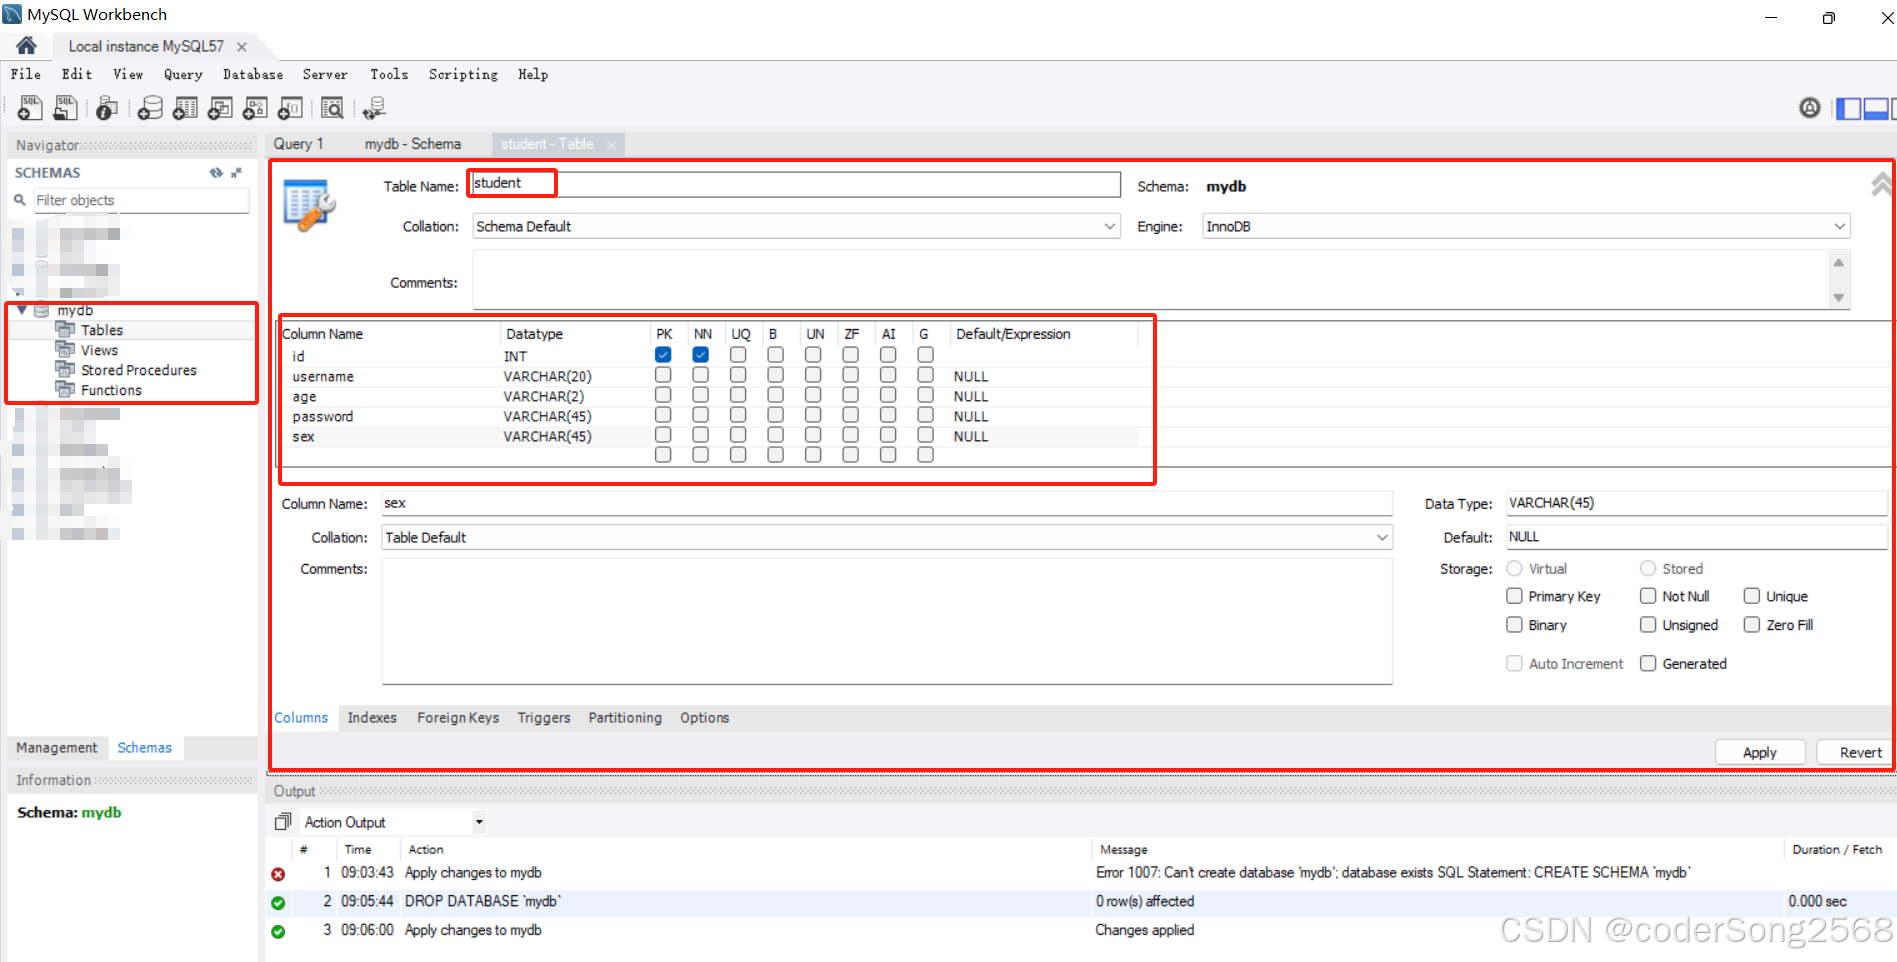Screen dimensions: 1897x962
Task: Close the Local instance MySQL57 tab
Action: tap(242, 47)
